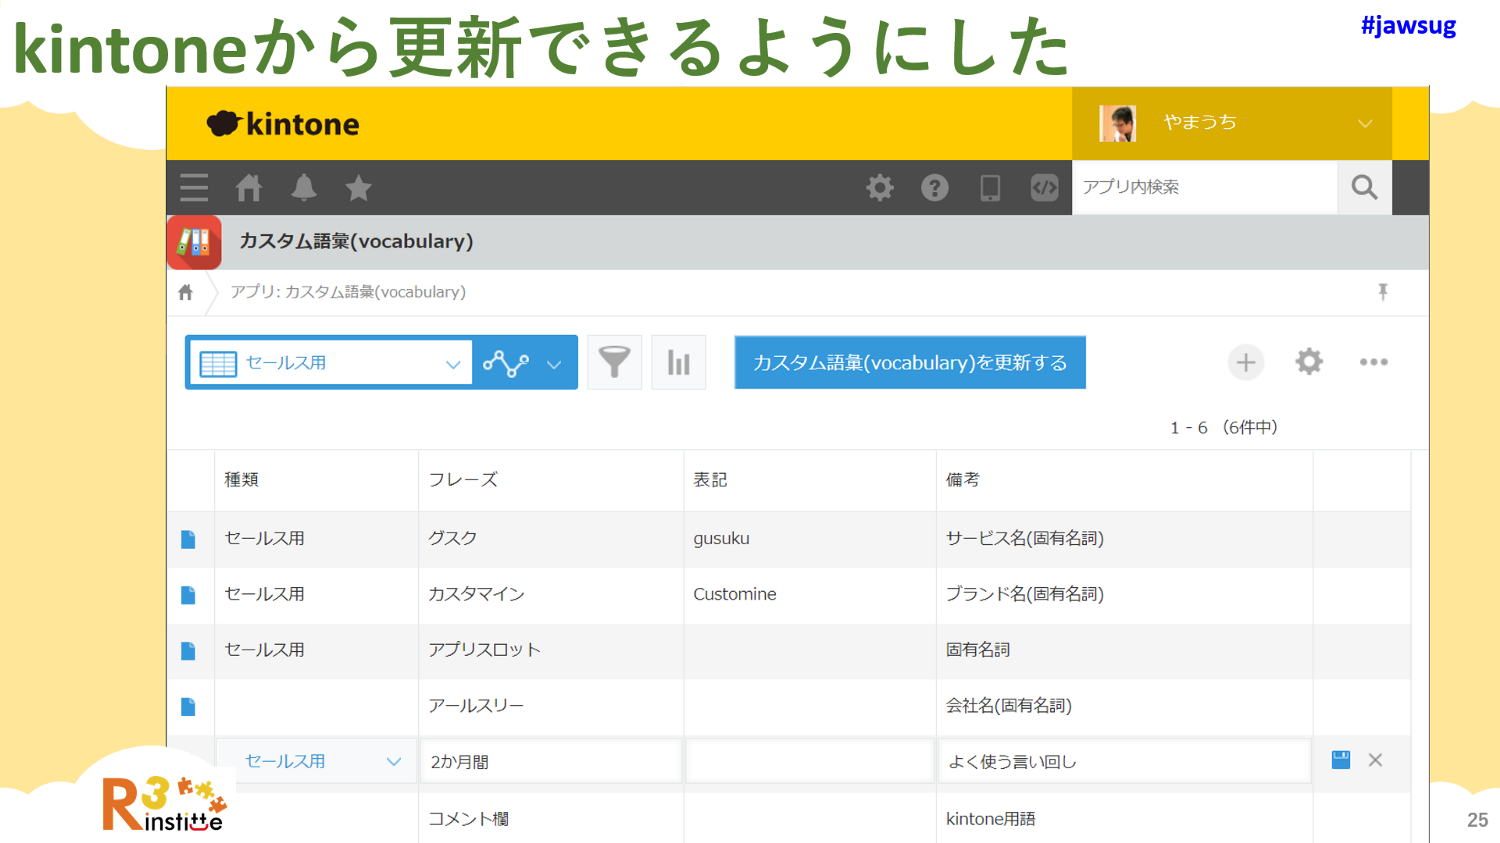The image size is (1500, 843).
Task: Open the hamburger menu in navigation bar
Action: [194, 188]
